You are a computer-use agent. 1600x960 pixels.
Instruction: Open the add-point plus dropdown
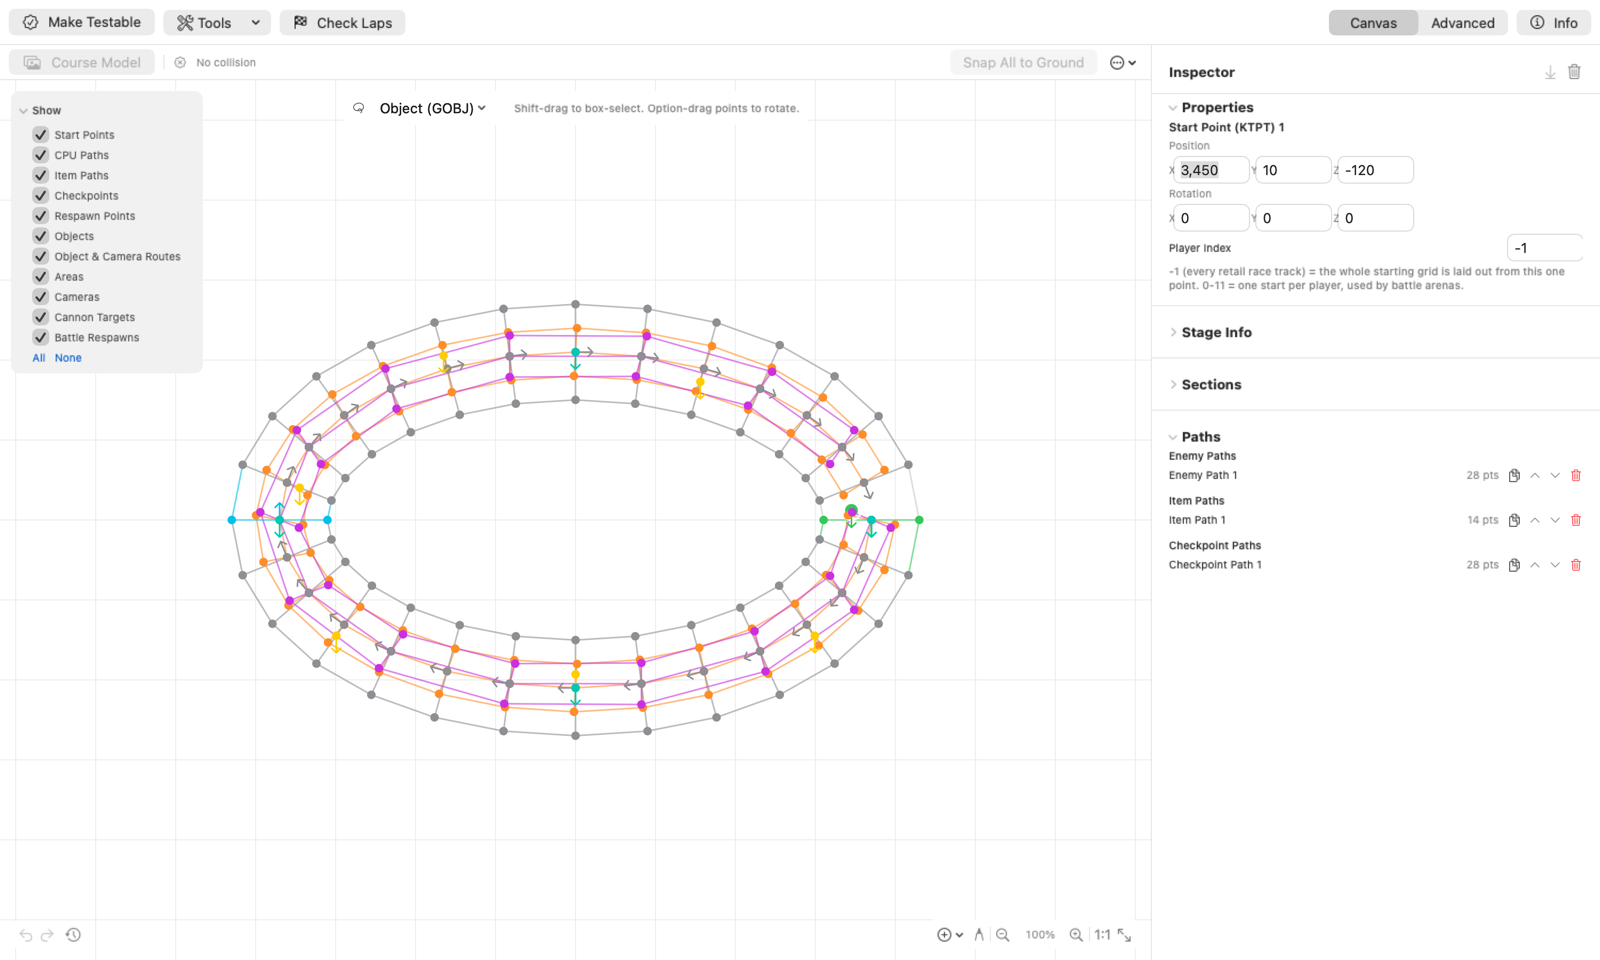950,935
